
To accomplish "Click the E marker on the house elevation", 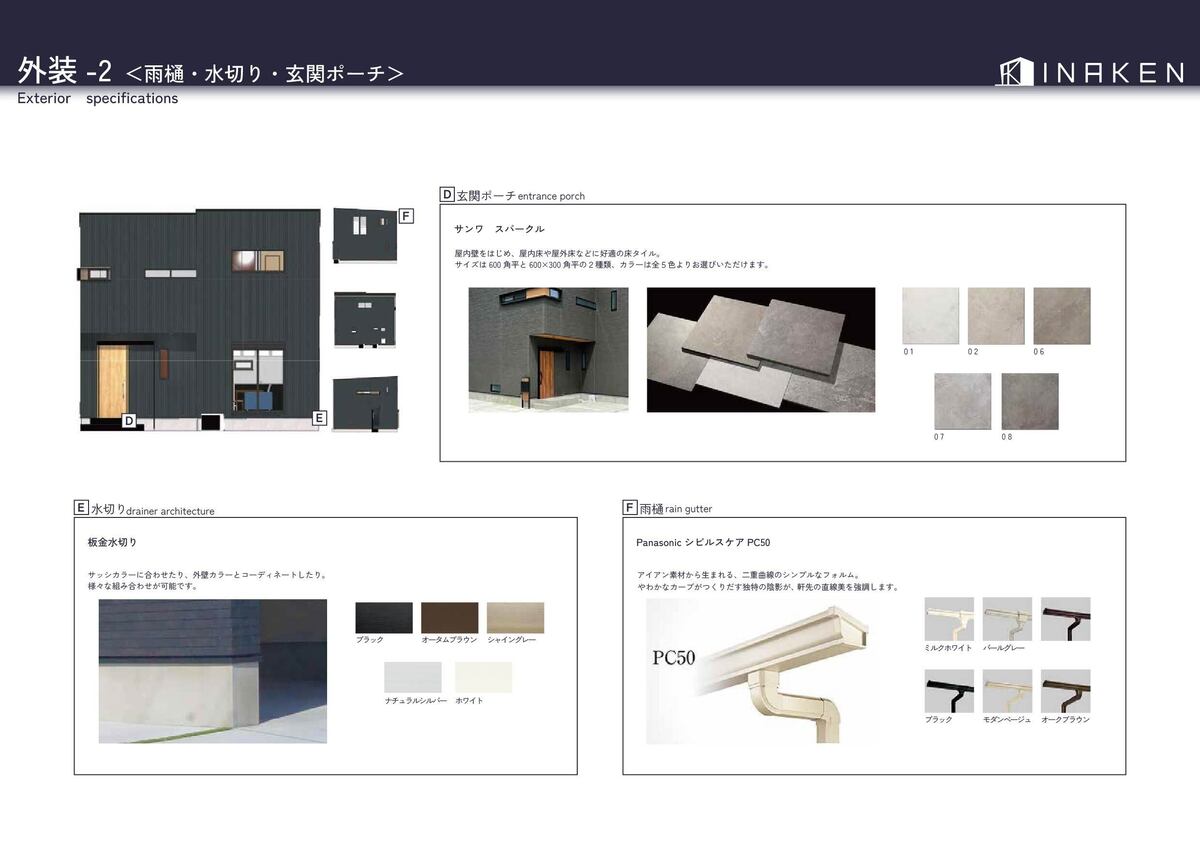I will 319,418.
